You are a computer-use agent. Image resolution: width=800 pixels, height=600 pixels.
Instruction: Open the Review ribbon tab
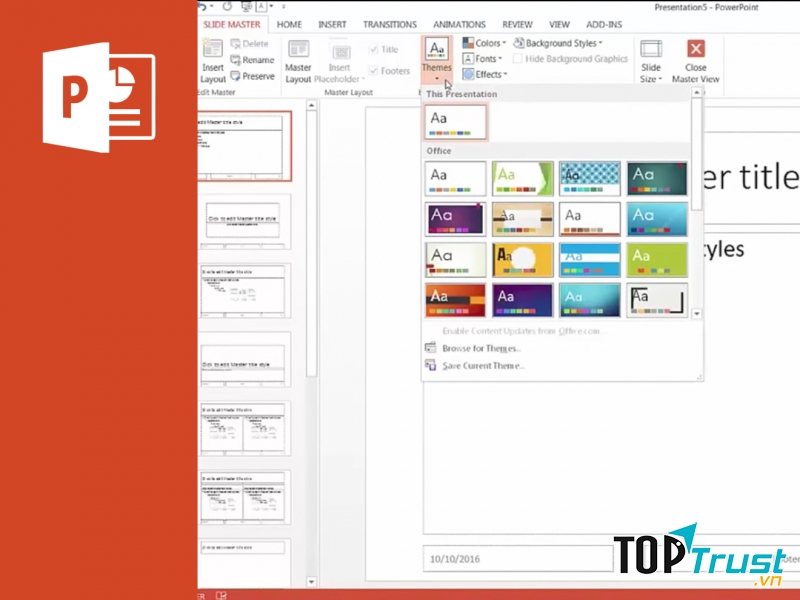point(517,24)
